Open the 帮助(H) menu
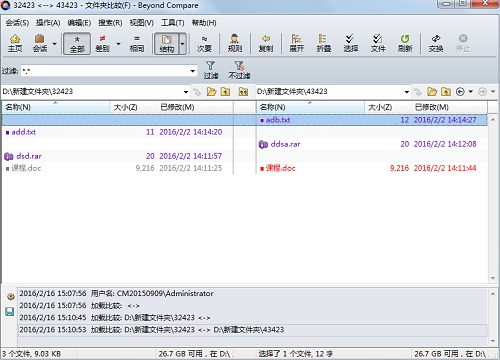 tap(204, 23)
